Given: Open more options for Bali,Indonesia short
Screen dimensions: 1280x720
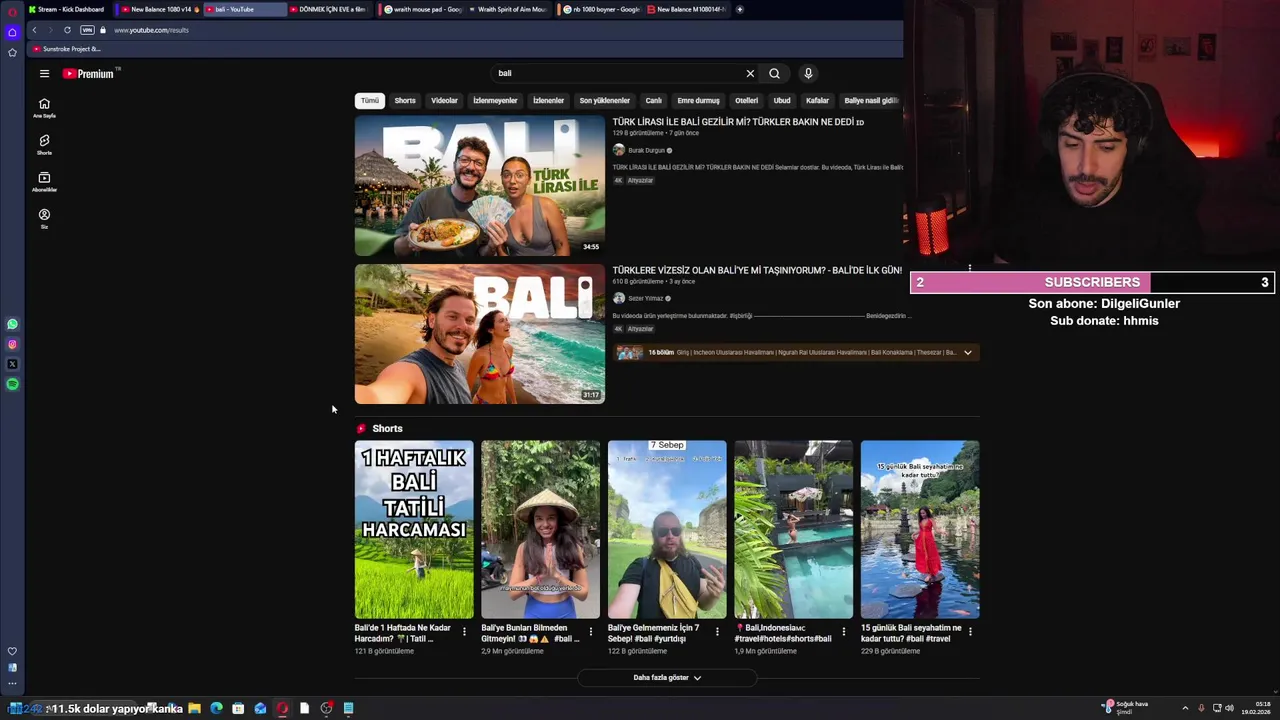Looking at the screenshot, I should point(843,631).
